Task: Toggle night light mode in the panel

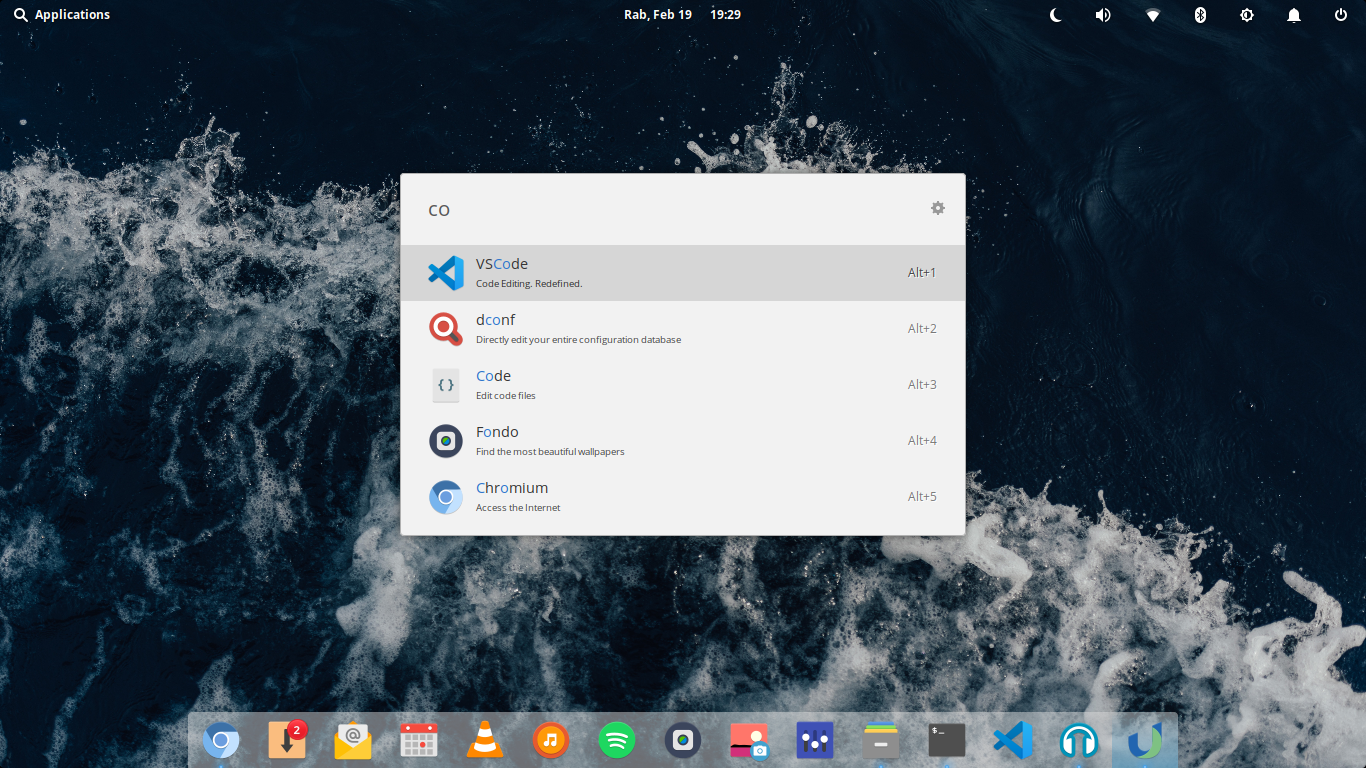Action: tap(1055, 14)
